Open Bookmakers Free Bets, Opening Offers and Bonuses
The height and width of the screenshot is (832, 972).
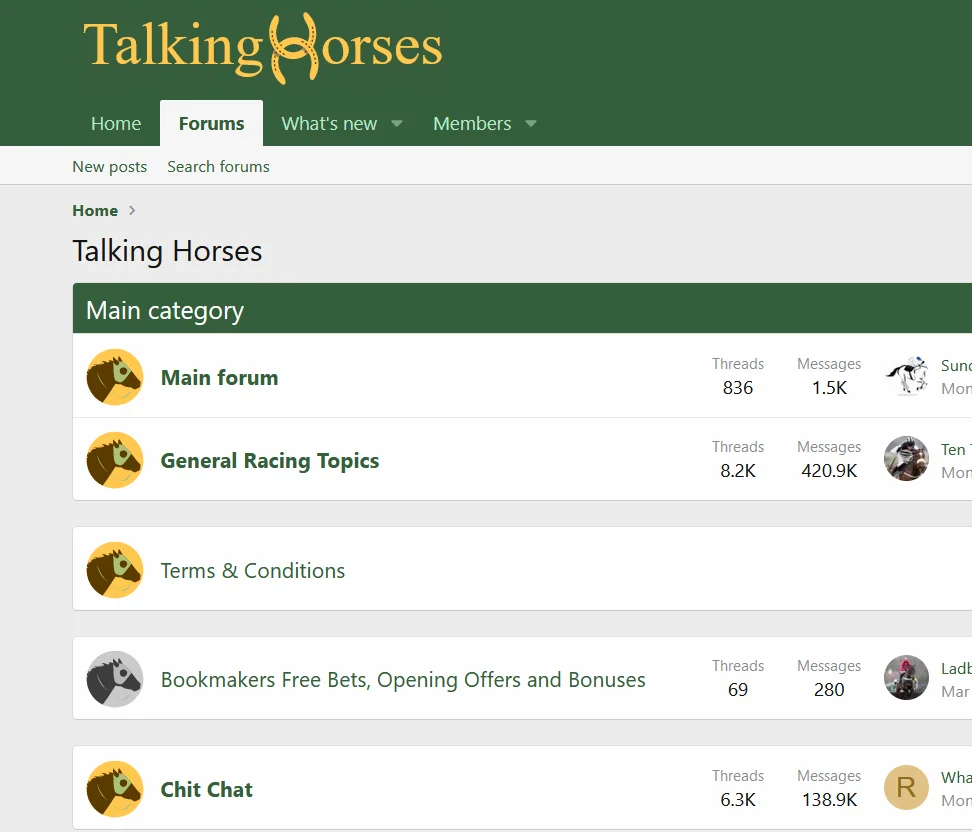click(403, 679)
